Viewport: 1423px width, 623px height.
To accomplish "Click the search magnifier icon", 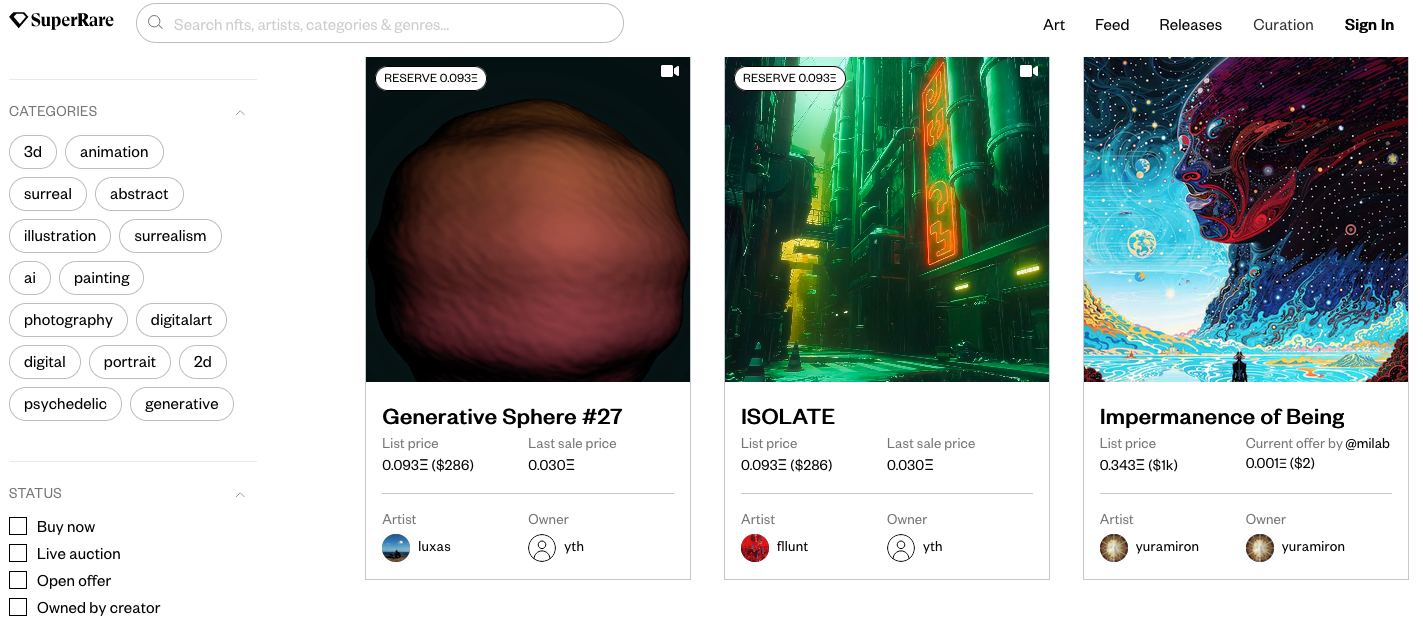I will 155,23.
